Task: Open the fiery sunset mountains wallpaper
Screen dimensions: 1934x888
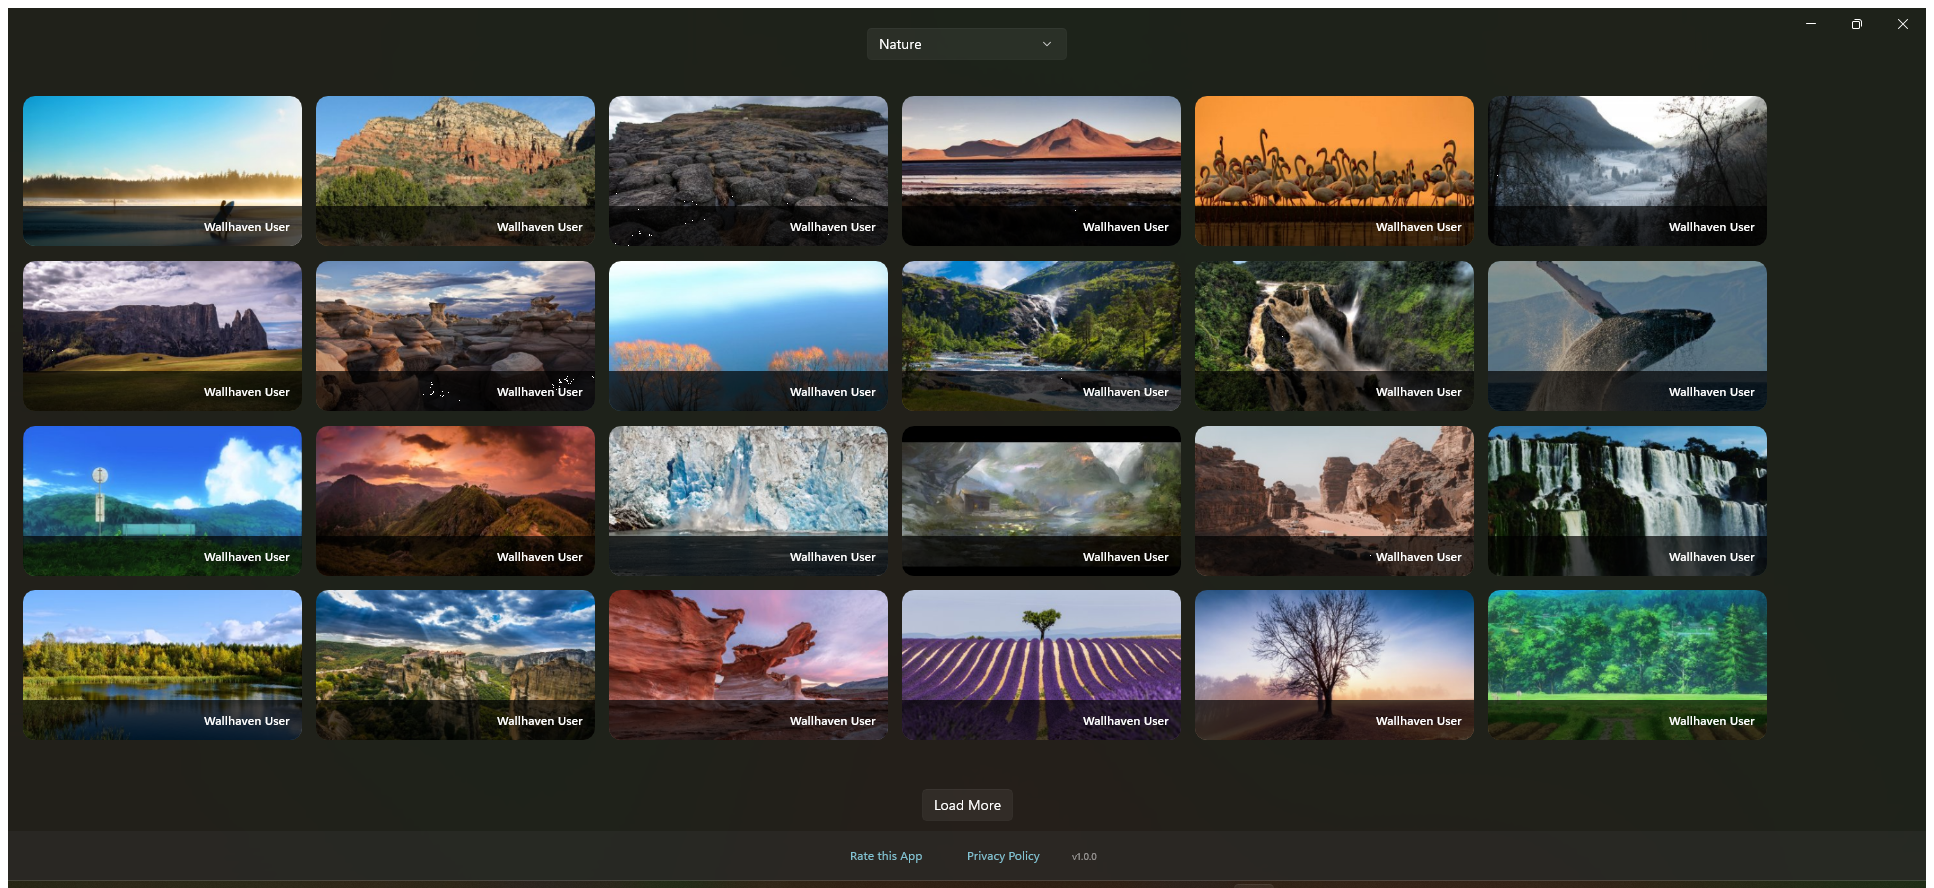Action: (x=455, y=501)
